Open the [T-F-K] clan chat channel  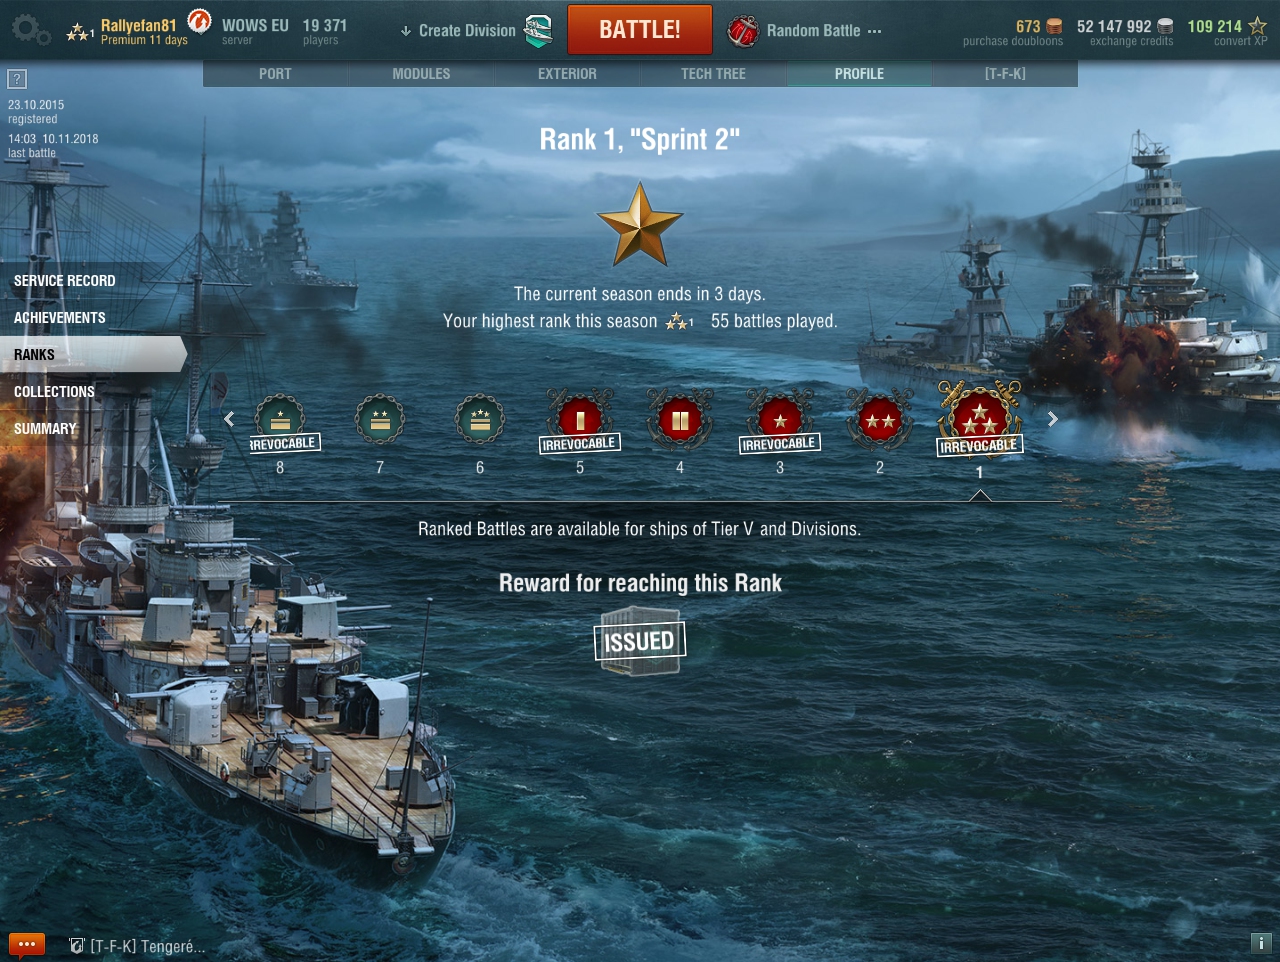coord(137,946)
